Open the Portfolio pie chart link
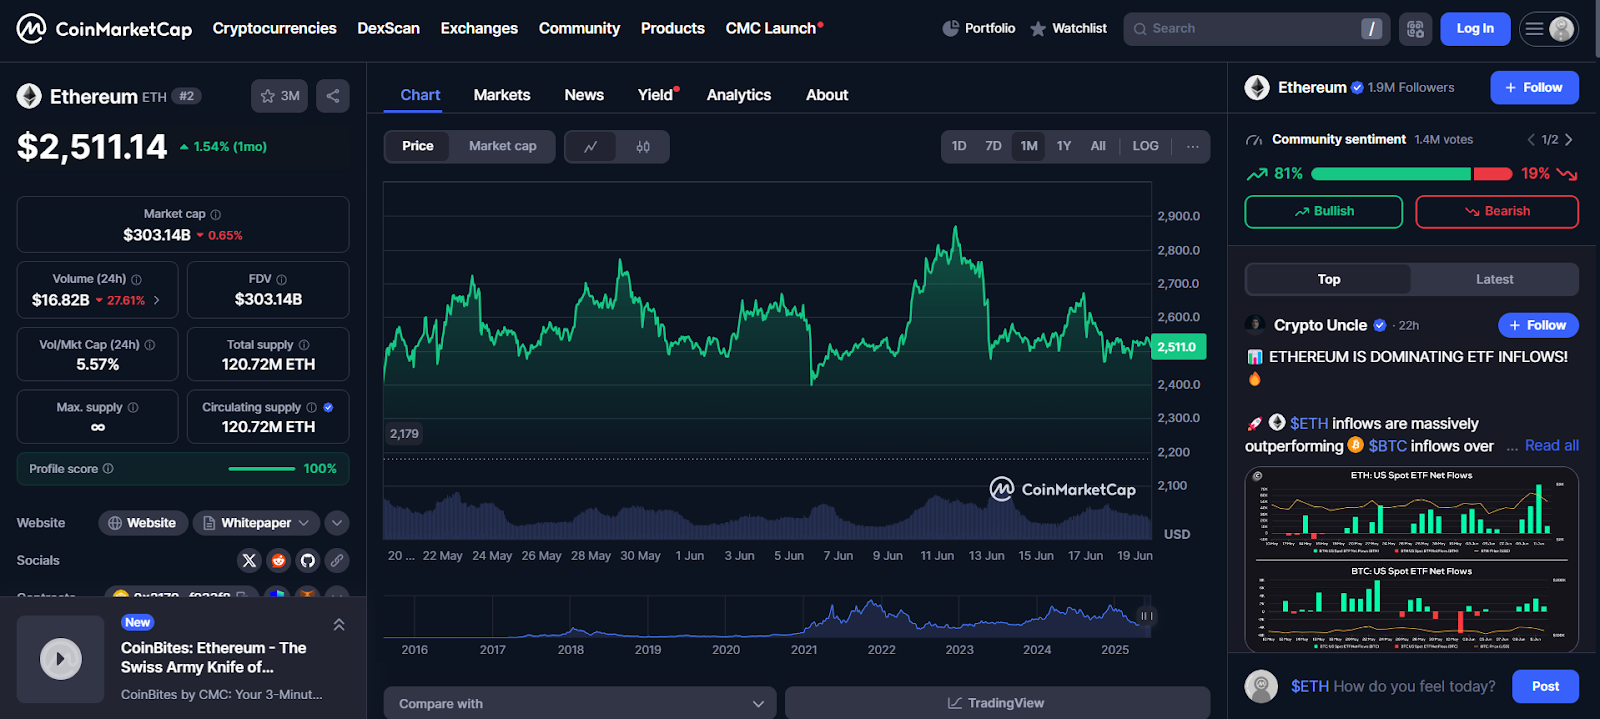The height and width of the screenshot is (719, 1600). [979, 28]
